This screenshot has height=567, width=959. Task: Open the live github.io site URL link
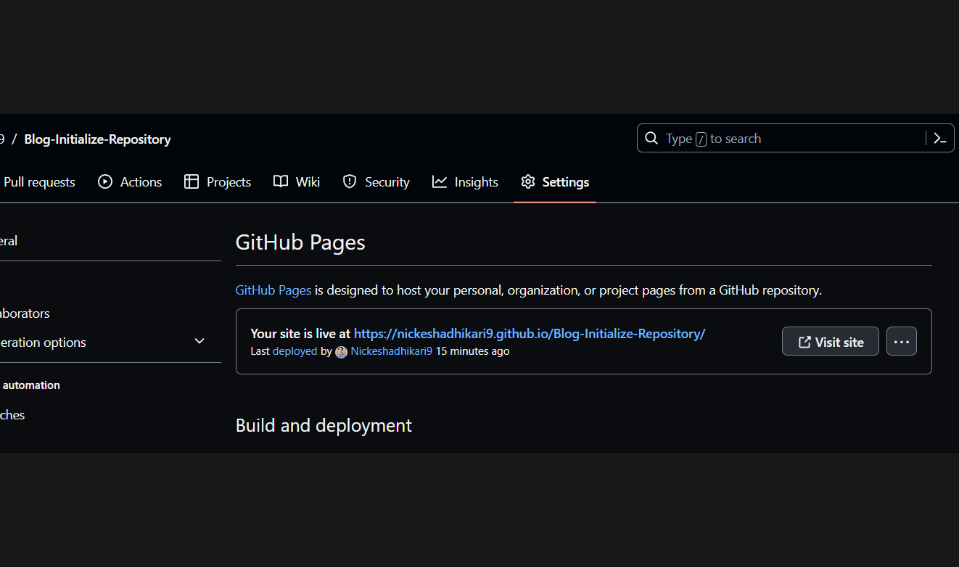530,334
